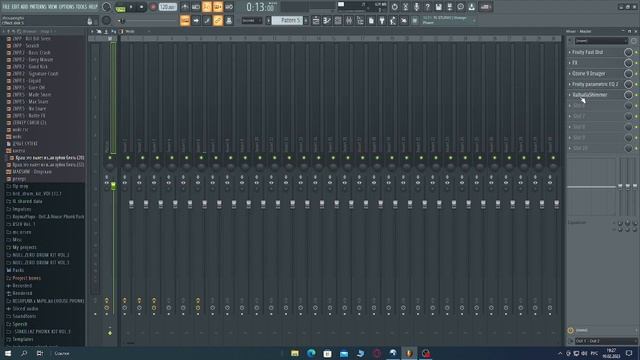
Task: Click the plus button right of Pattern 5
Action: coord(306,20)
